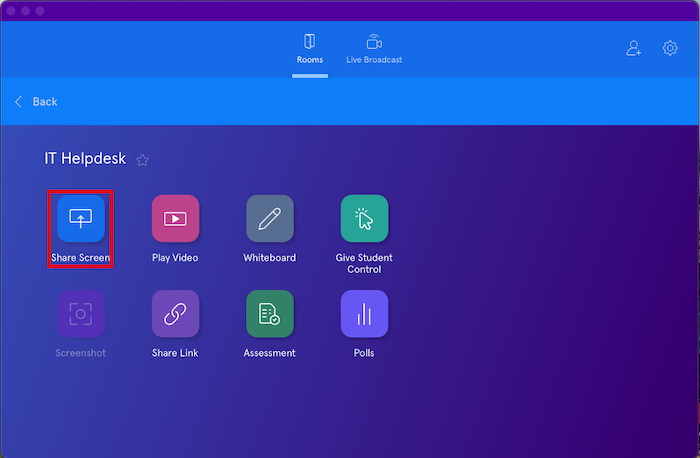Select the Give Student Control icon
700x458 pixels.
tap(364, 219)
